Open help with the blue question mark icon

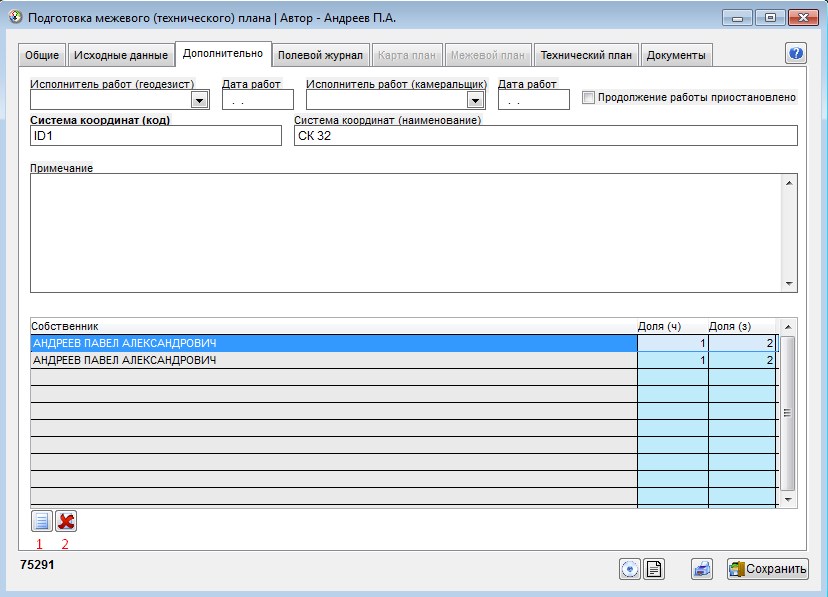click(x=795, y=53)
